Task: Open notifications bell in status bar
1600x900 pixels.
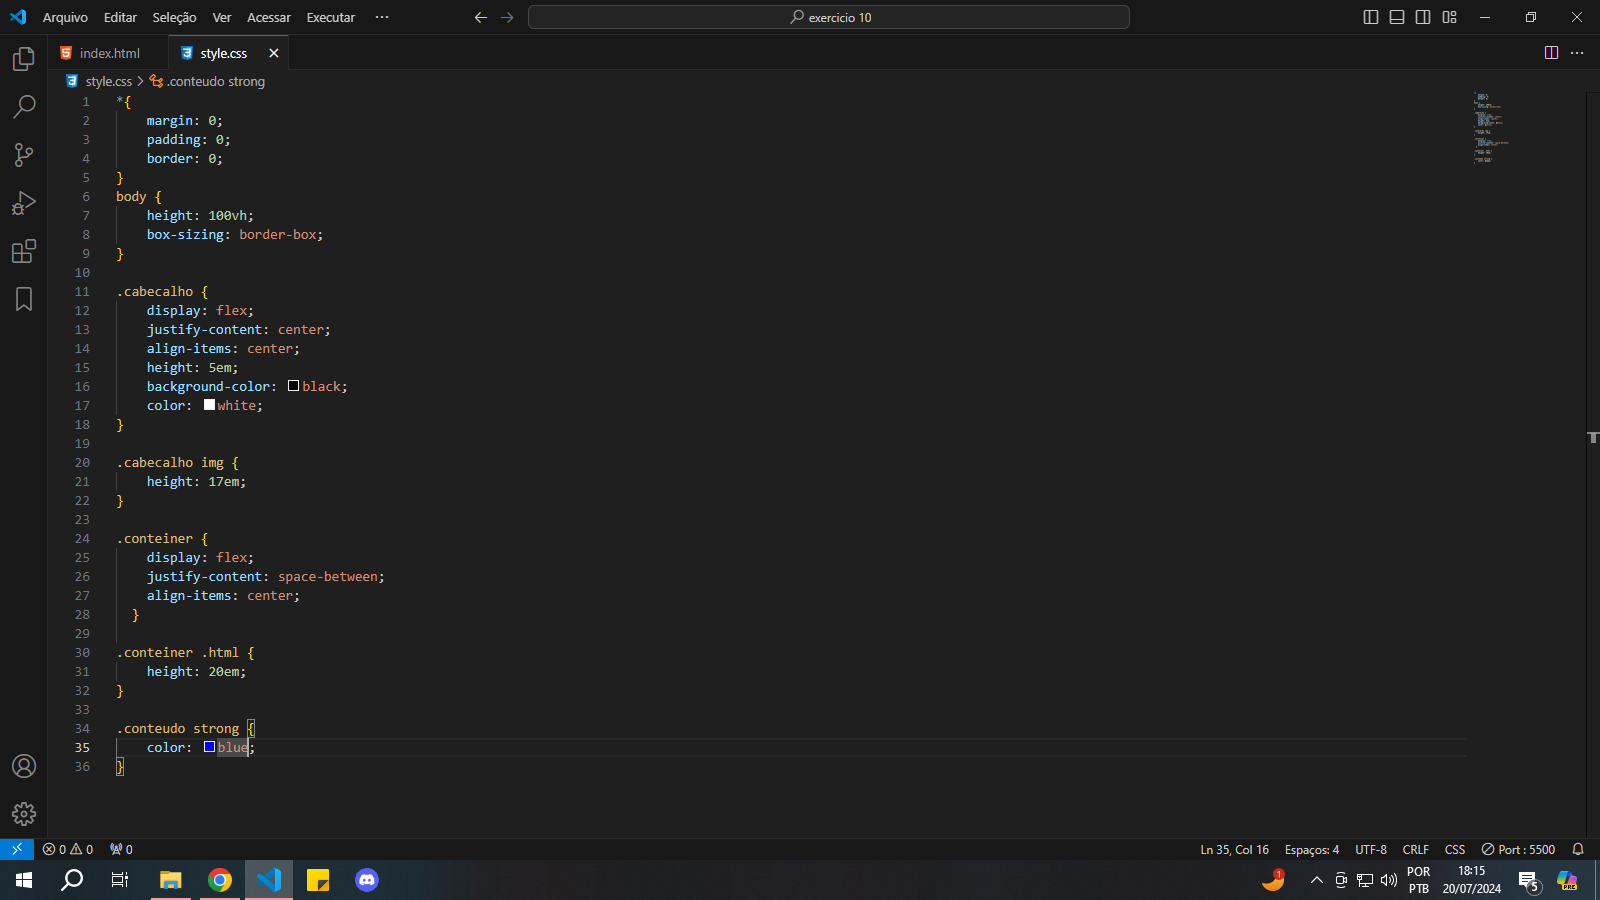Action: click(x=1578, y=849)
